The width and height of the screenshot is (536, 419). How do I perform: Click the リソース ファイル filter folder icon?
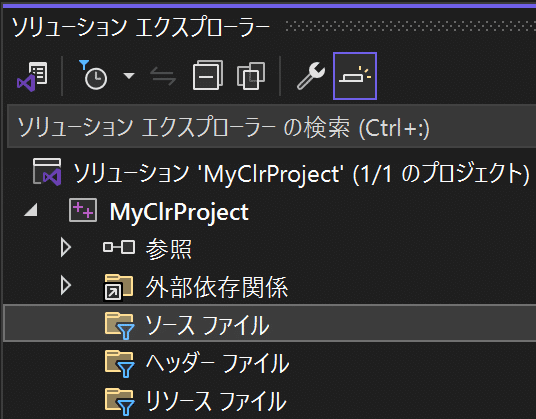pos(119,402)
